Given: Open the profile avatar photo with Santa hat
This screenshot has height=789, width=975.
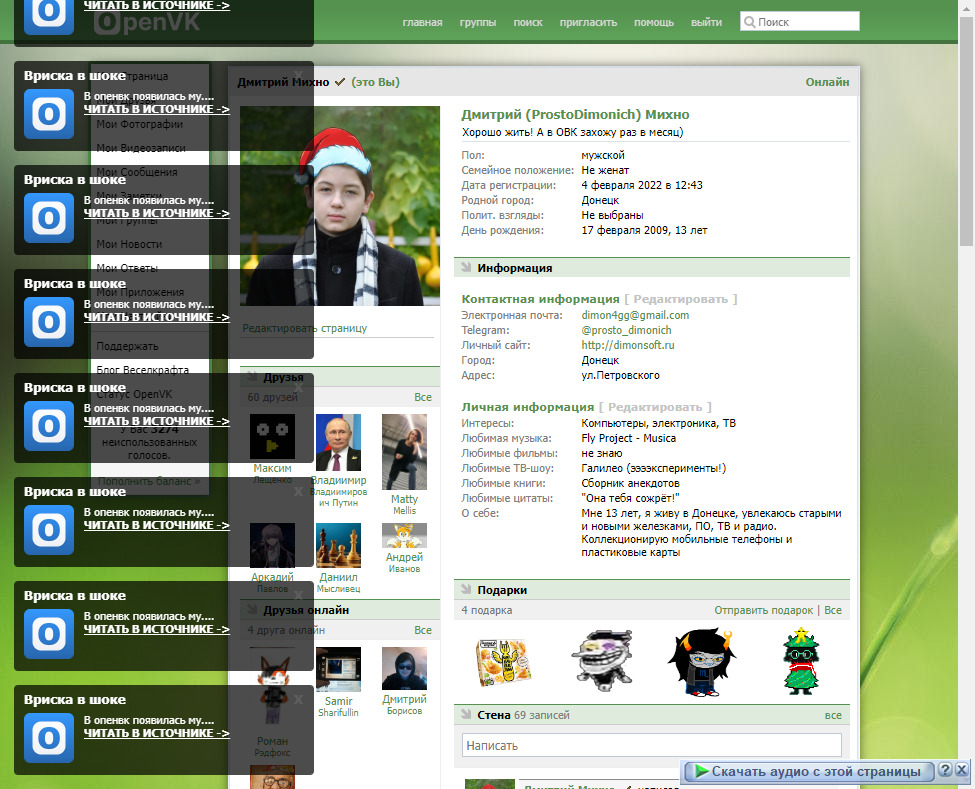Looking at the screenshot, I should (340, 206).
